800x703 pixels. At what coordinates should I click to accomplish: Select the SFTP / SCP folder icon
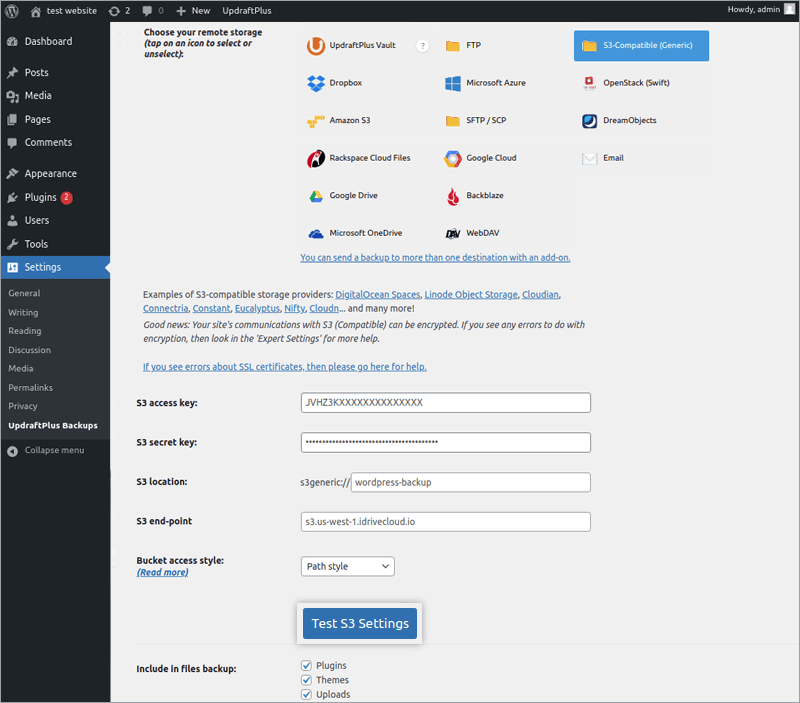[x=453, y=121]
